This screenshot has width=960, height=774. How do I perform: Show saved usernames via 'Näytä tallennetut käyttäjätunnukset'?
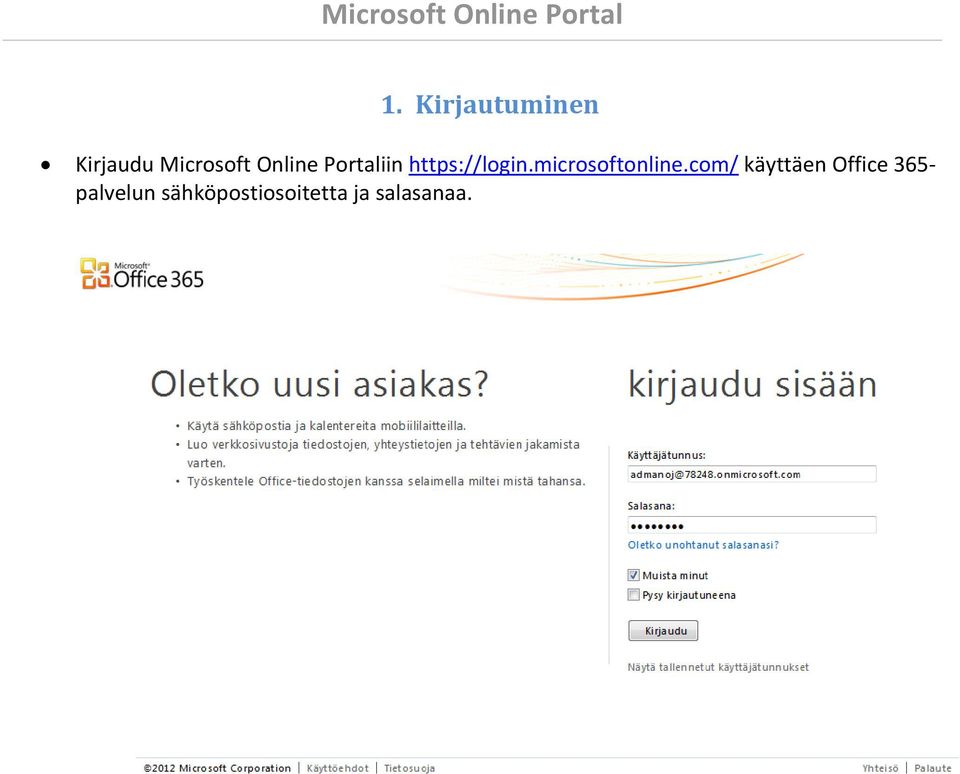718,667
